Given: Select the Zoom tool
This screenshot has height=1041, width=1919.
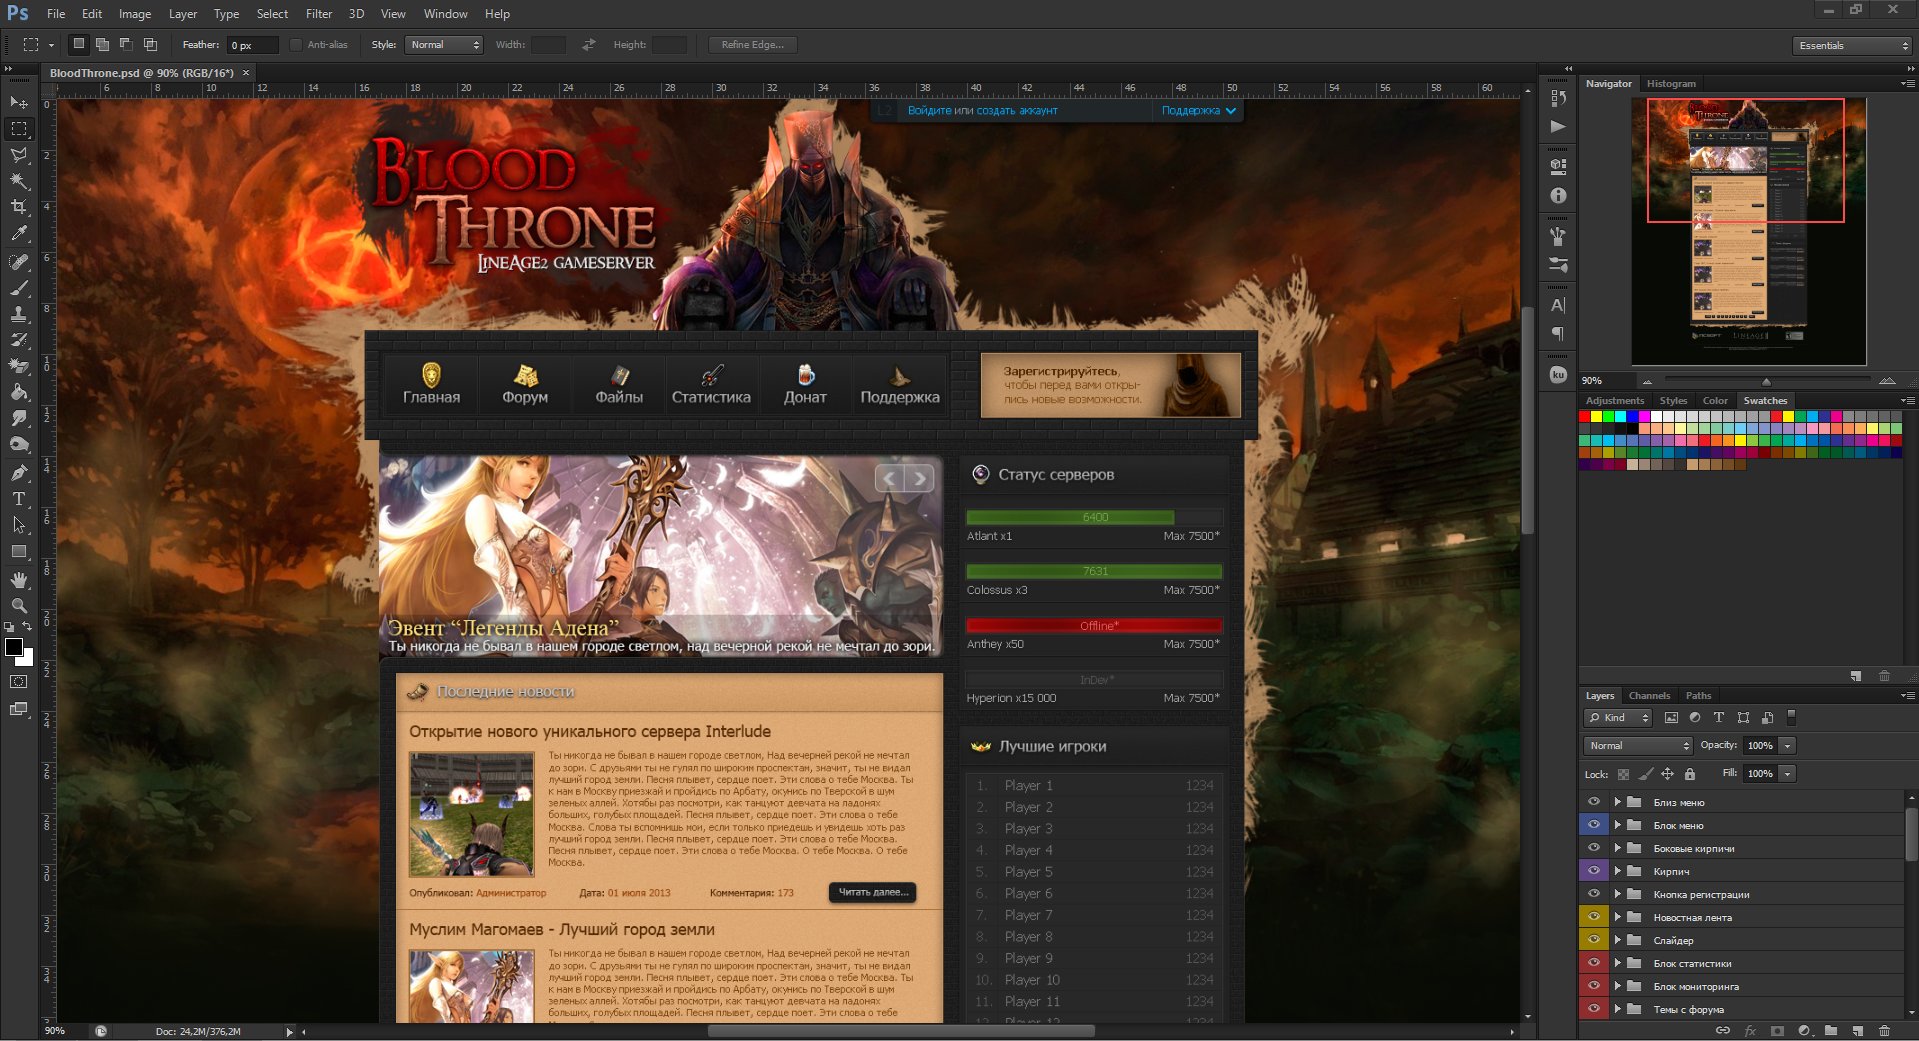Looking at the screenshot, I should point(19,606).
